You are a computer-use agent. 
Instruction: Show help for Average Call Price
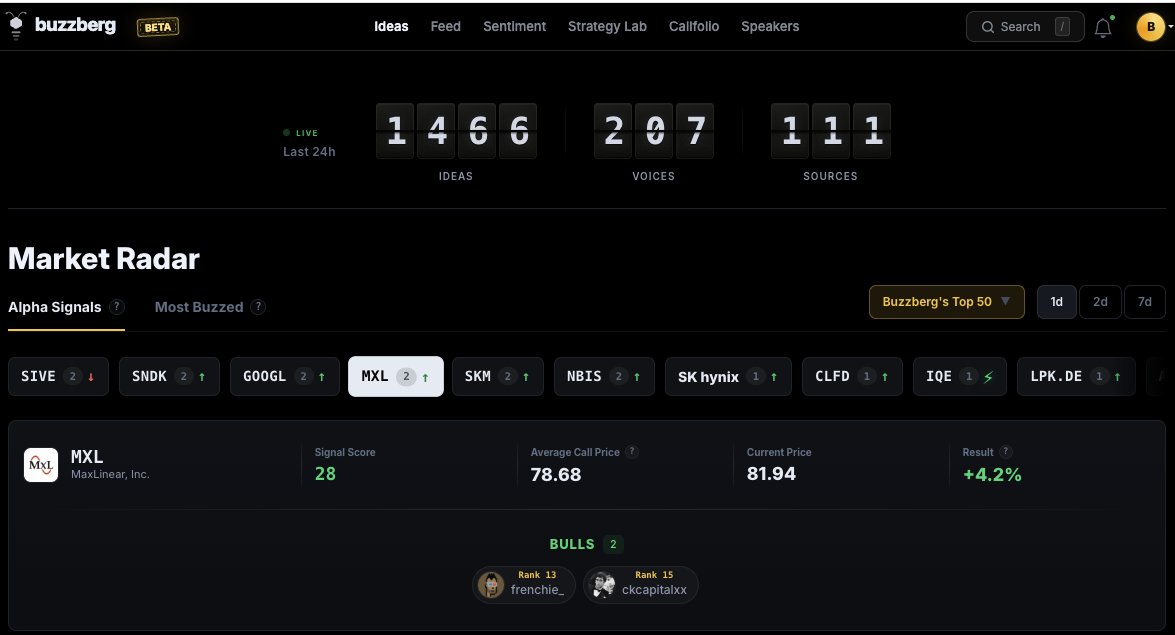click(632, 451)
